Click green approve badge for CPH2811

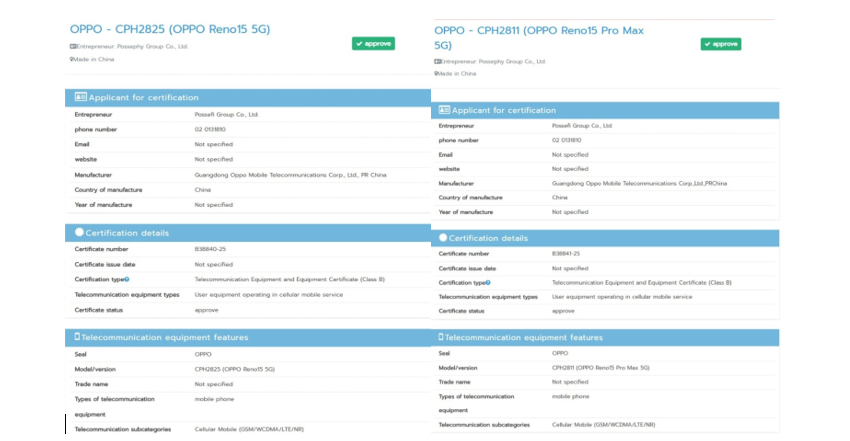click(x=720, y=44)
